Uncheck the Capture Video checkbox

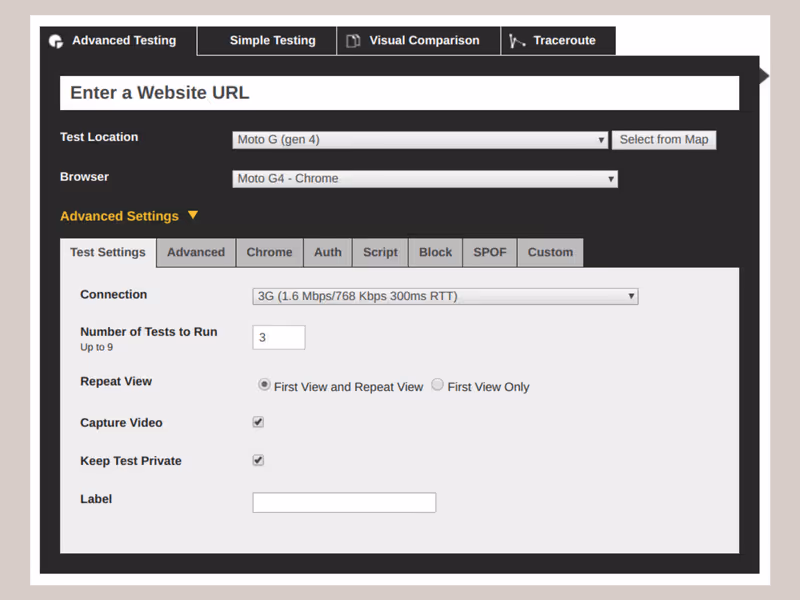click(x=258, y=422)
